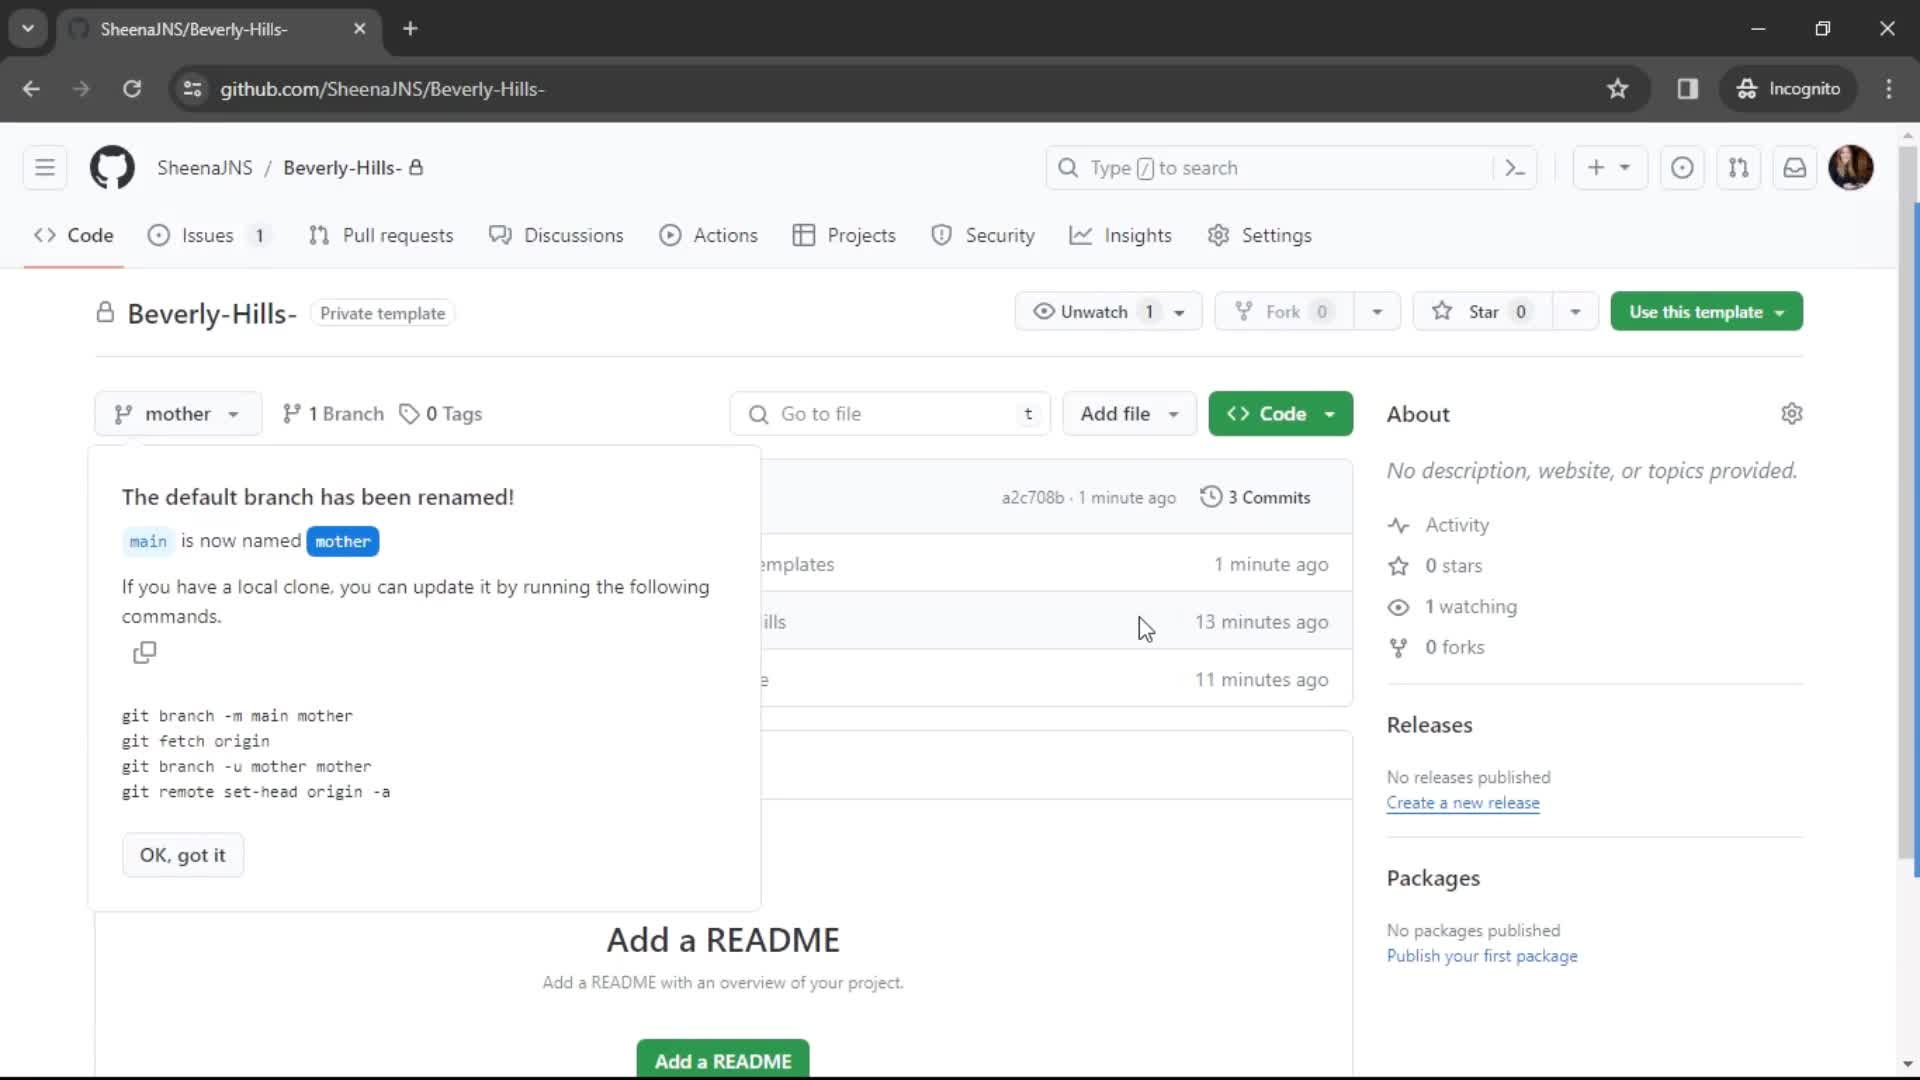
Task: View the 1 Branch link
Action: 333,414
